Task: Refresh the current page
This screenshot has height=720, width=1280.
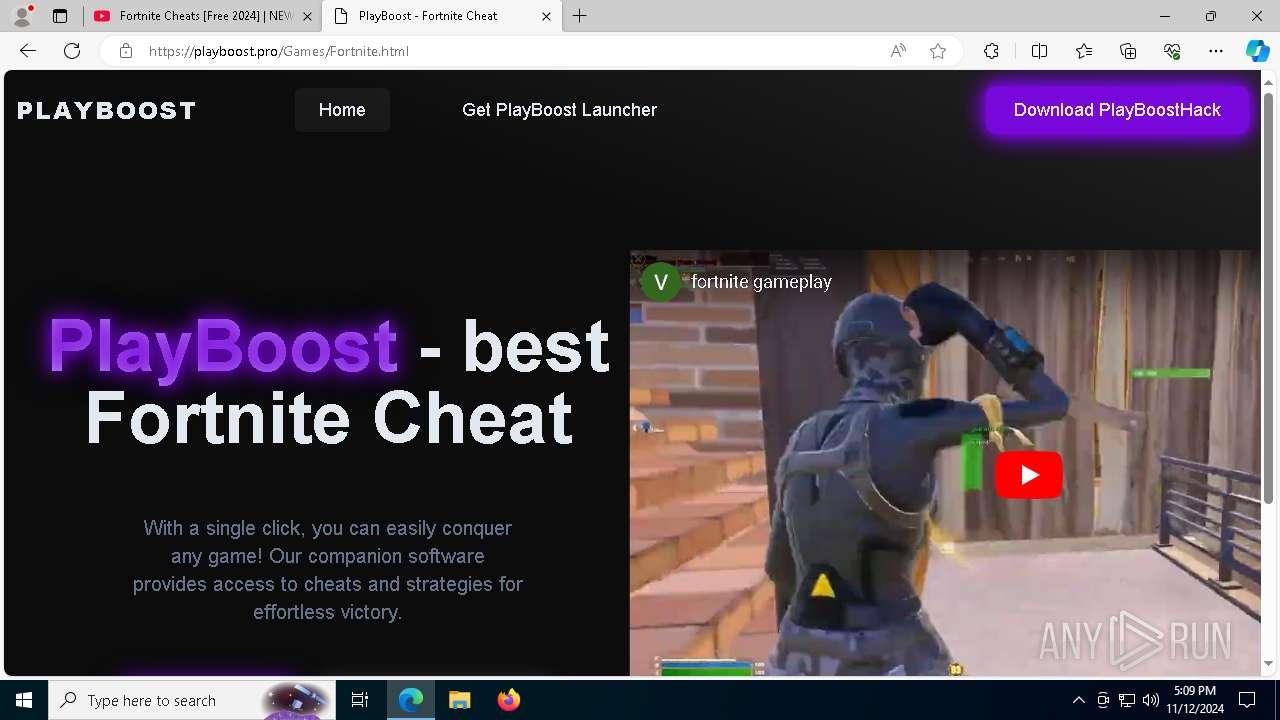Action: coord(72,51)
